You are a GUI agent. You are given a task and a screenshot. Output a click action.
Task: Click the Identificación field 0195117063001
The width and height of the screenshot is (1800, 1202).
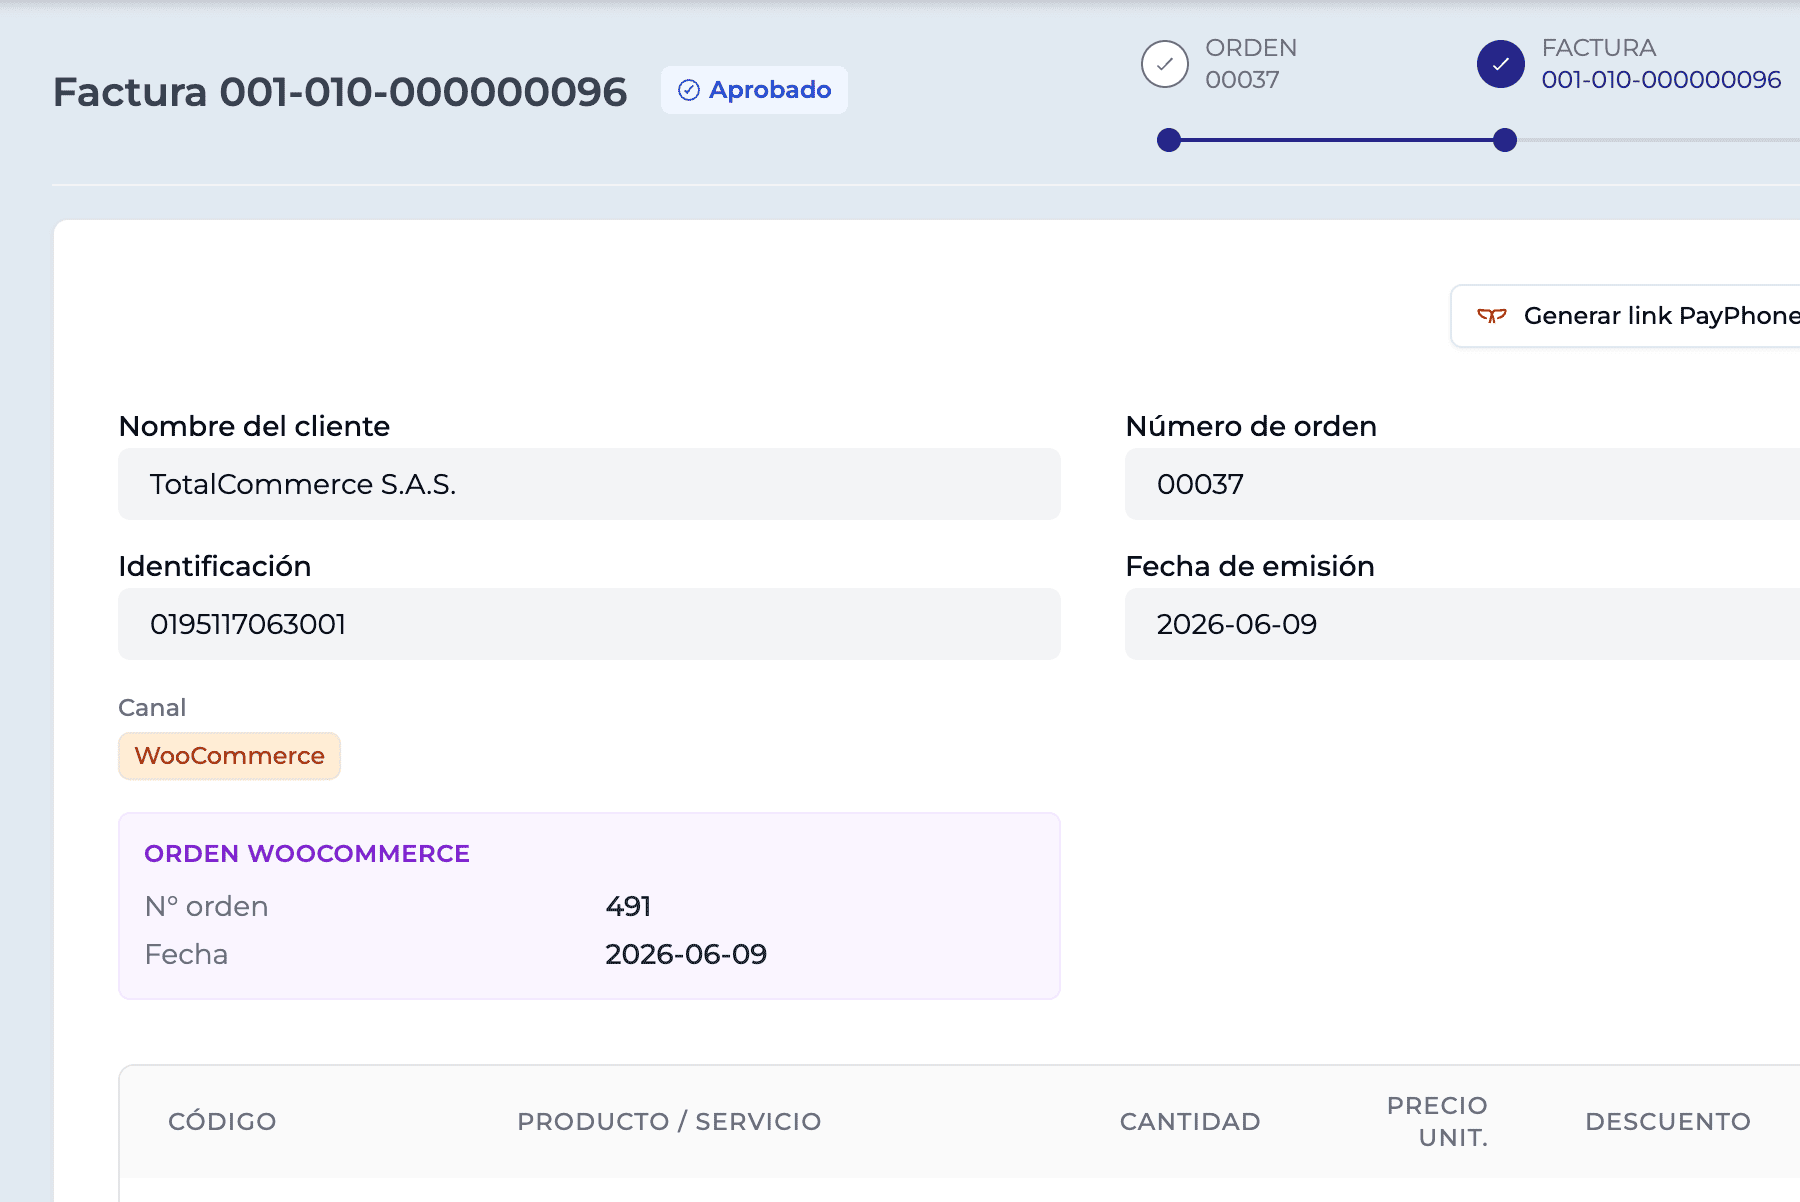(x=589, y=624)
